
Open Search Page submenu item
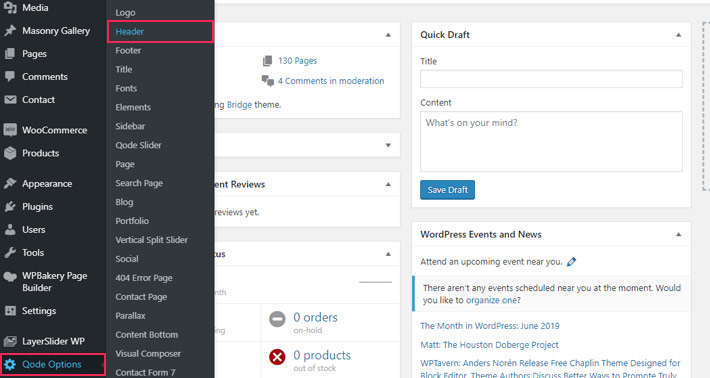[139, 183]
